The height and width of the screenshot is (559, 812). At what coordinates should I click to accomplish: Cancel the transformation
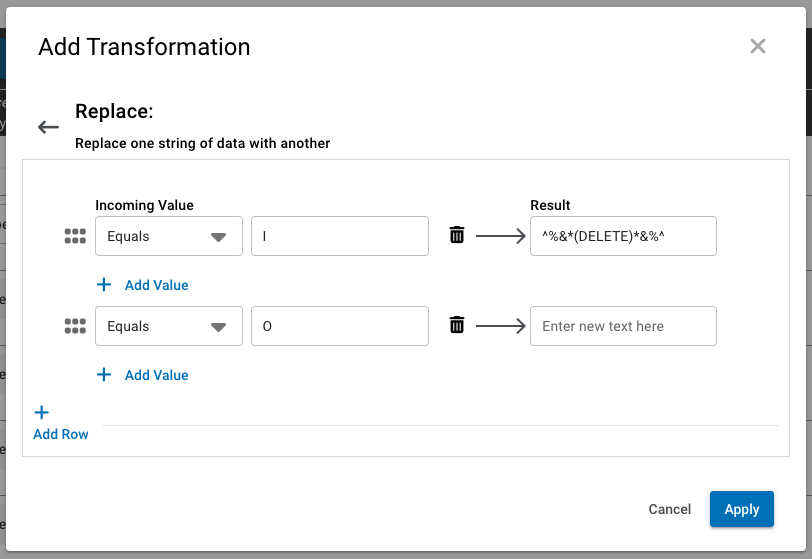(670, 509)
